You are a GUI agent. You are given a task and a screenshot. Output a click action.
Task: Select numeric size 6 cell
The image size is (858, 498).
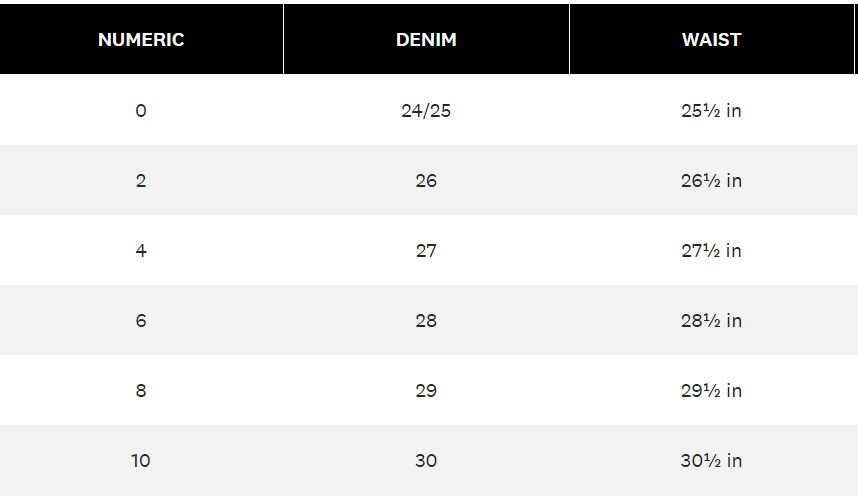pos(141,321)
